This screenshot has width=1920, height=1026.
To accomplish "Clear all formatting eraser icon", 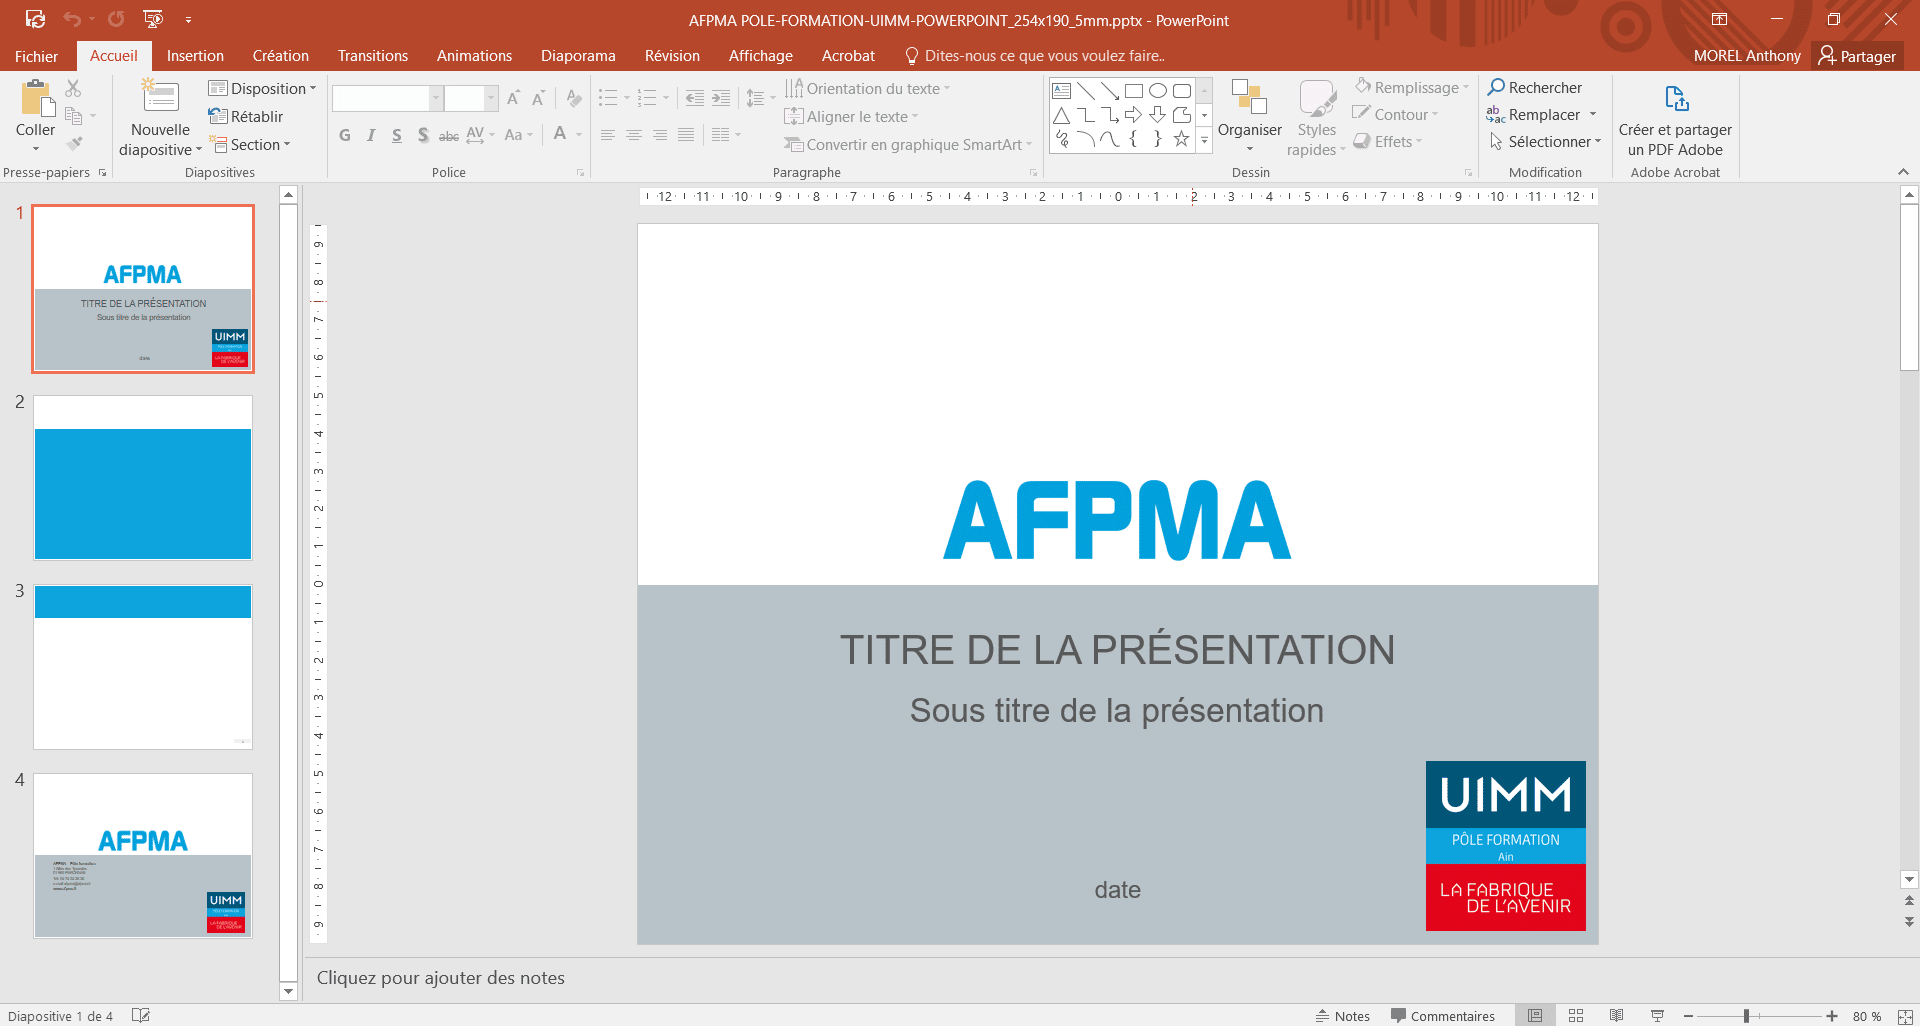I will point(573,98).
